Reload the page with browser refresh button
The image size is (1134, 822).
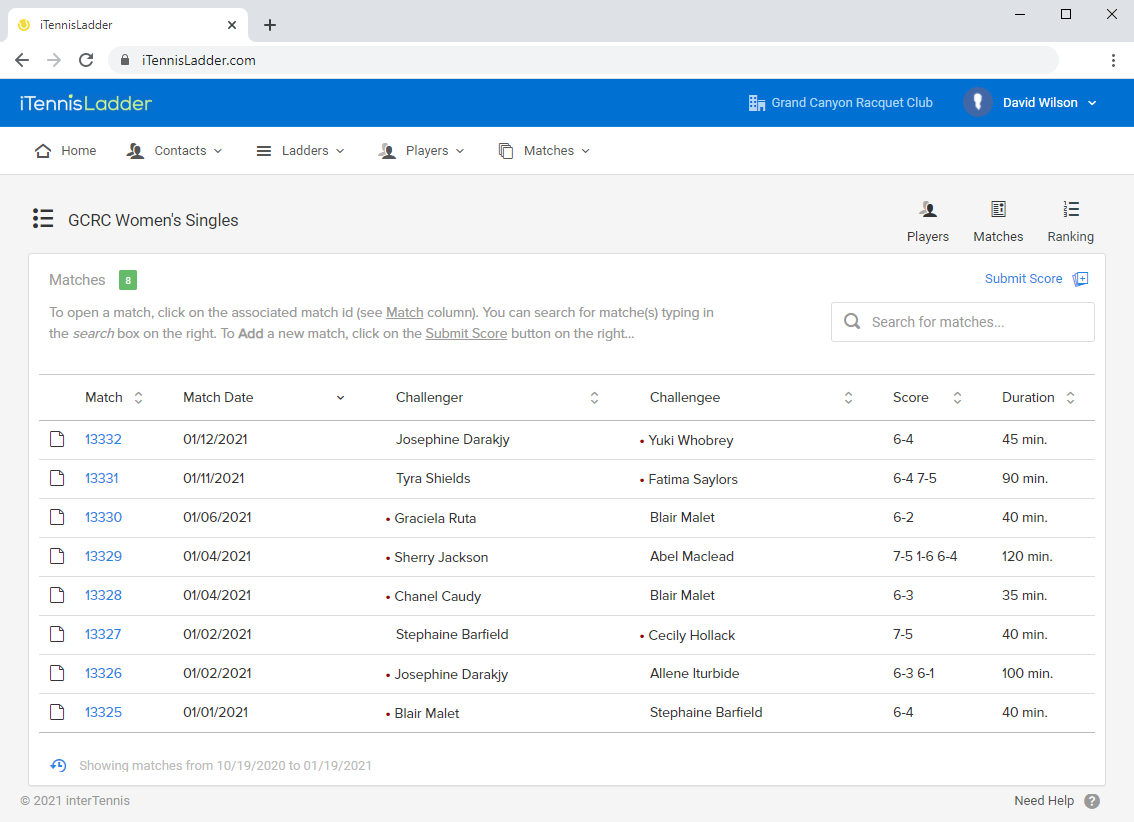click(86, 60)
